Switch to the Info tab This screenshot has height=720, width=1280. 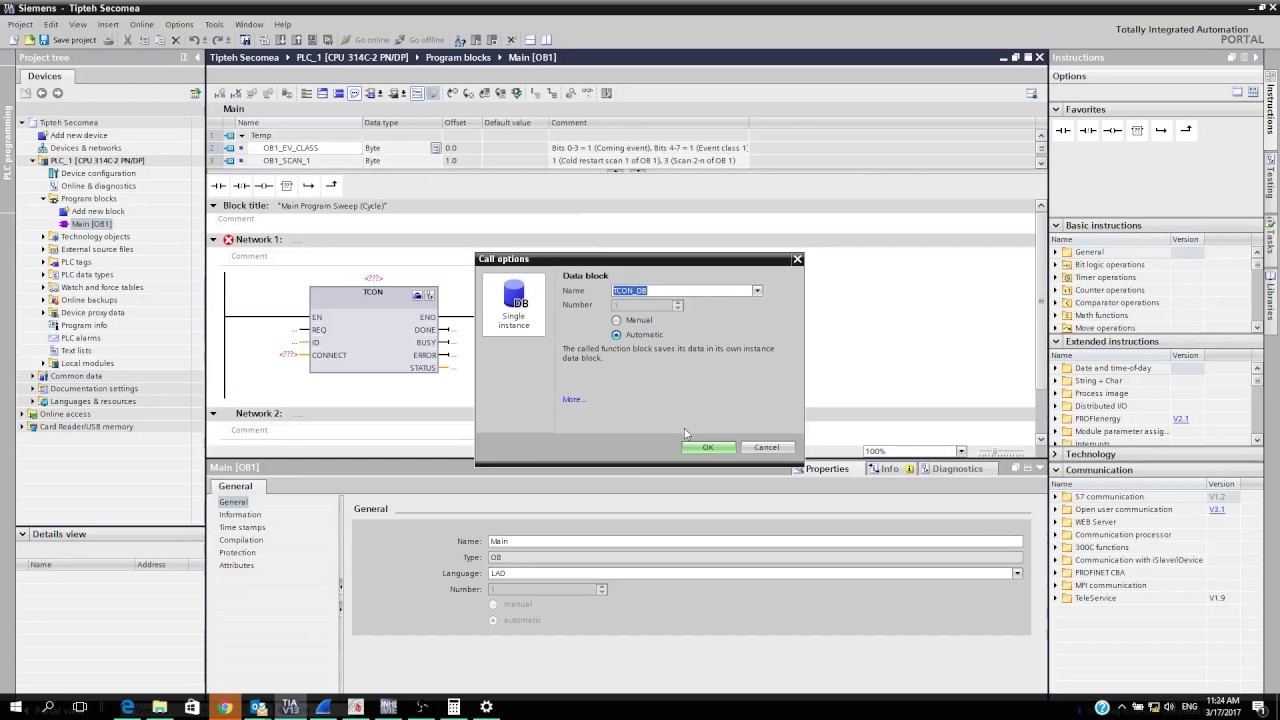(x=889, y=468)
